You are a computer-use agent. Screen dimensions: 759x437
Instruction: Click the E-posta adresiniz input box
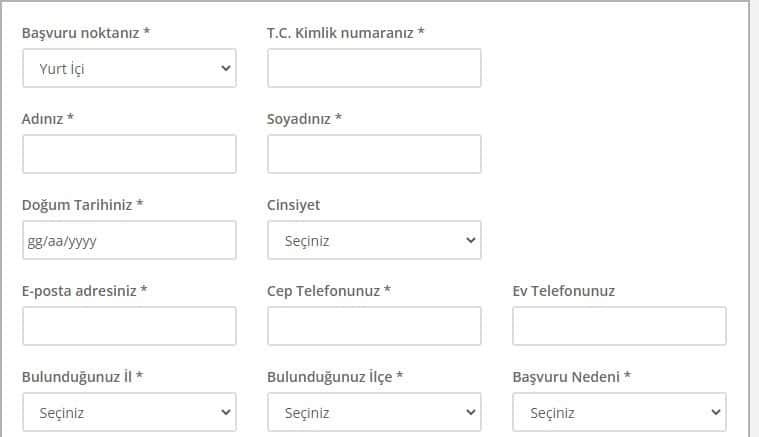[x=129, y=326]
